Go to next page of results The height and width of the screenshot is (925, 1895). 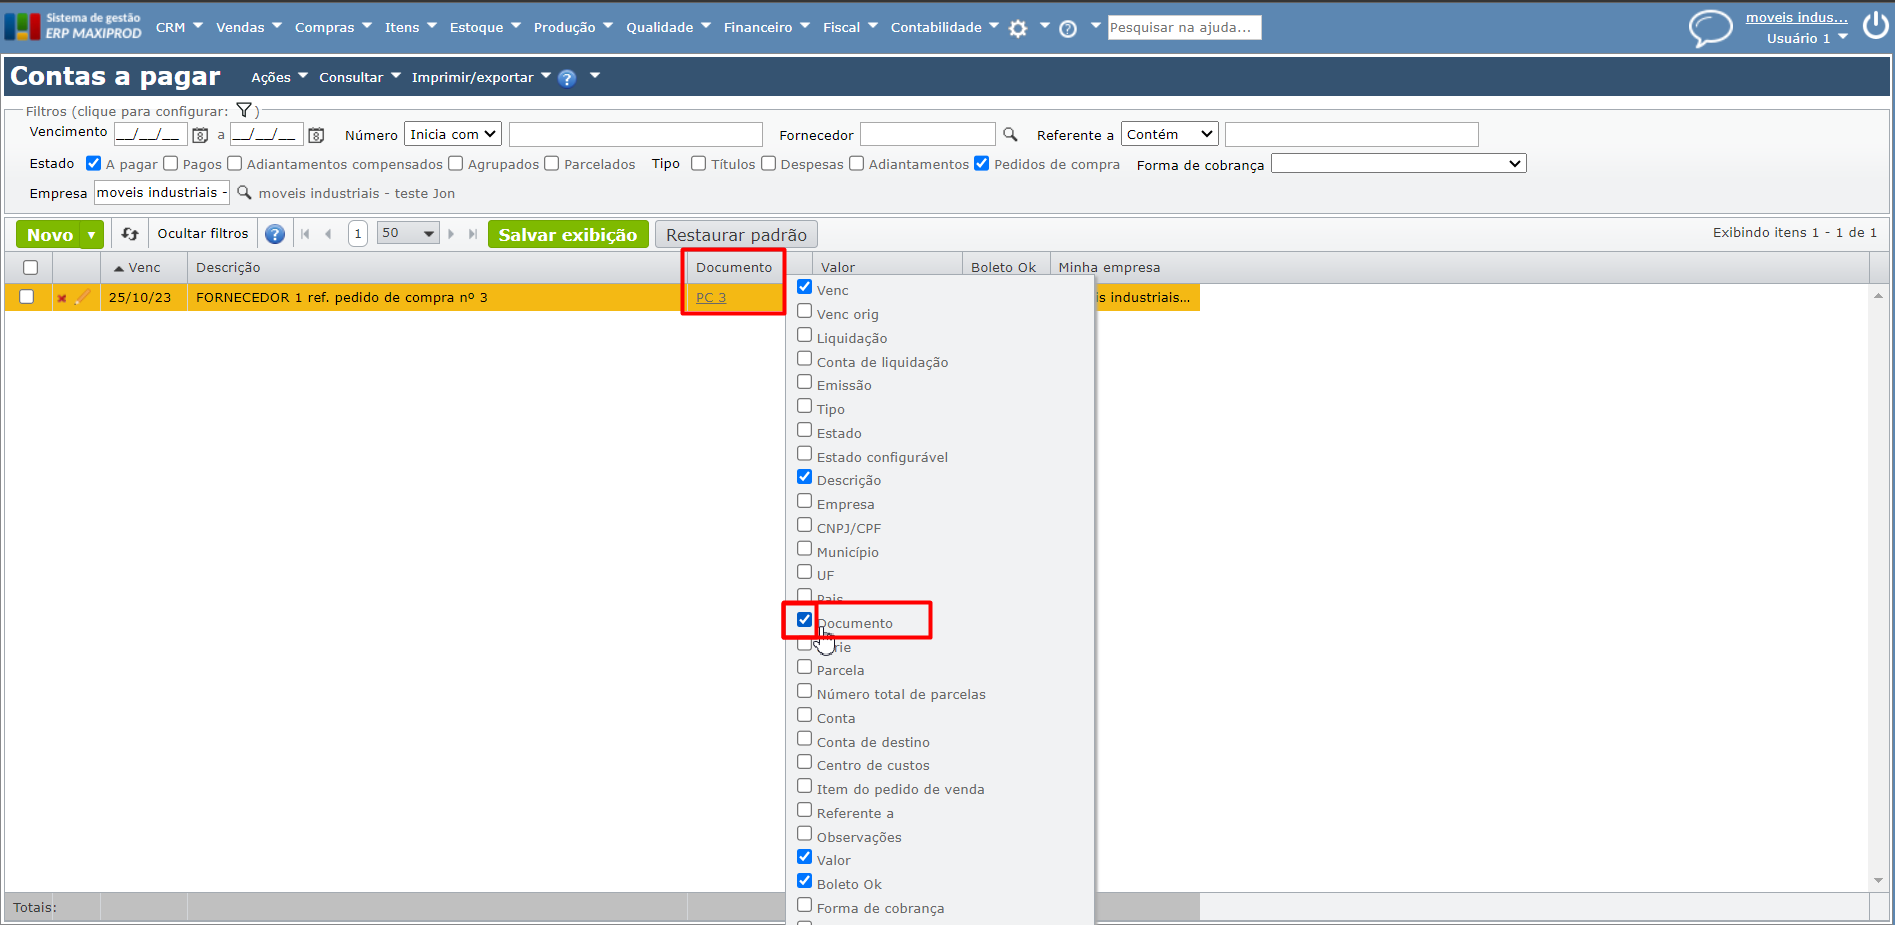point(451,234)
